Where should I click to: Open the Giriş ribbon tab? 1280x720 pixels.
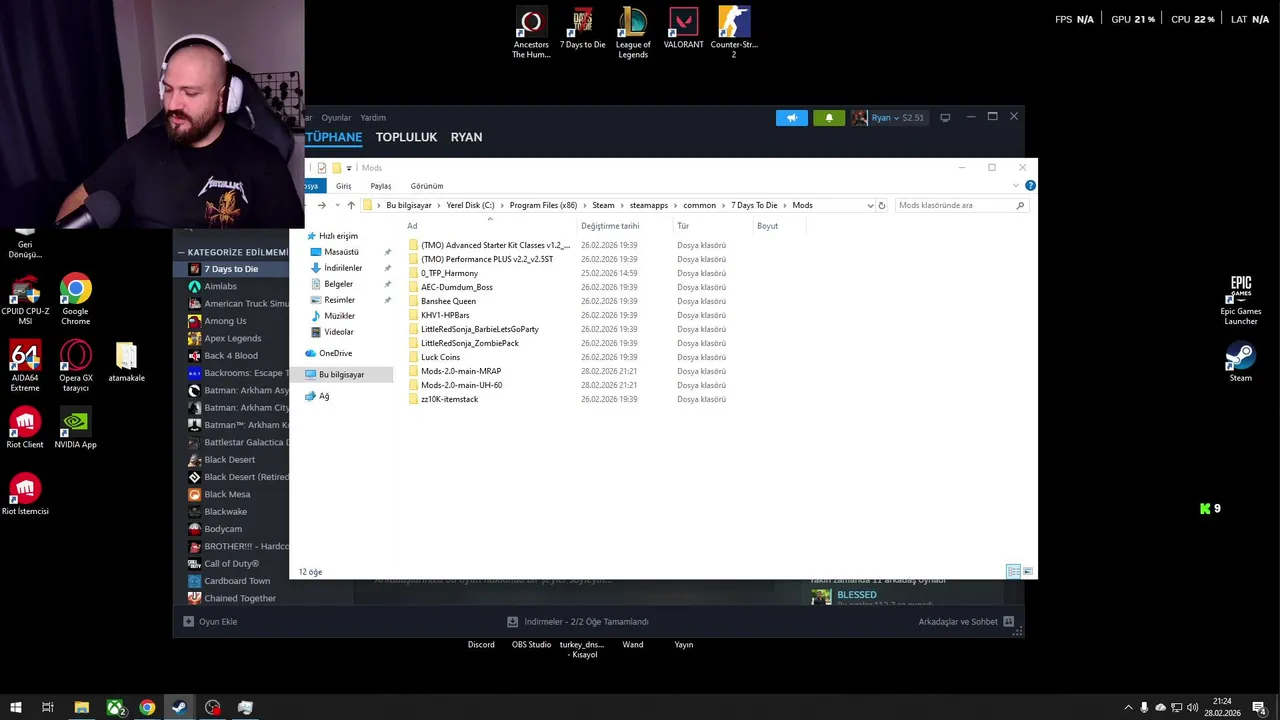coord(343,186)
